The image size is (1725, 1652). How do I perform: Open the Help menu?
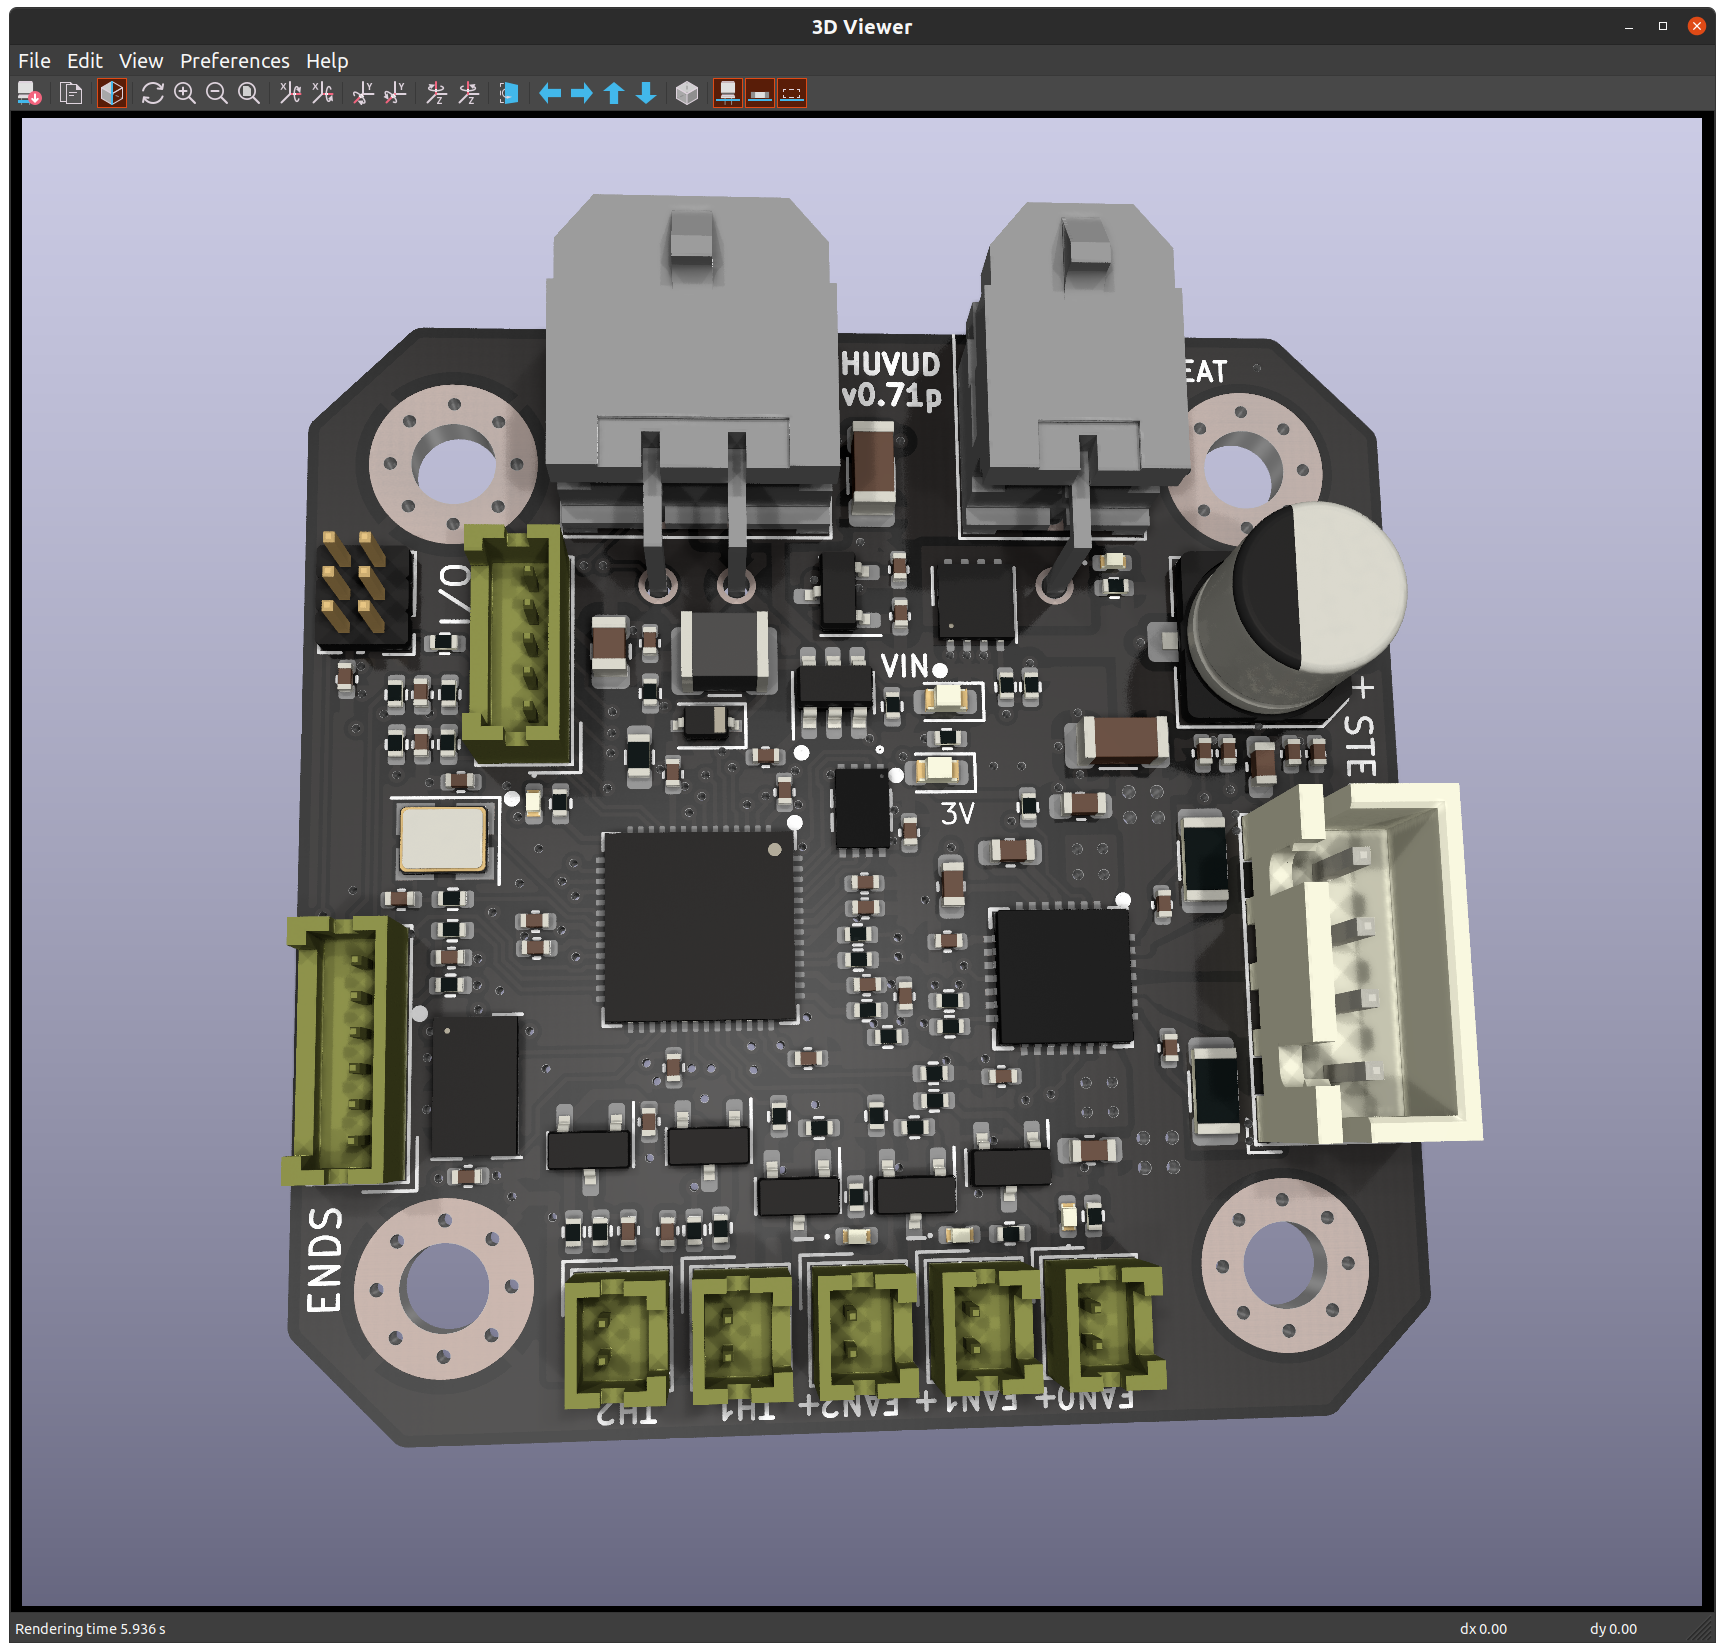pos(327,61)
